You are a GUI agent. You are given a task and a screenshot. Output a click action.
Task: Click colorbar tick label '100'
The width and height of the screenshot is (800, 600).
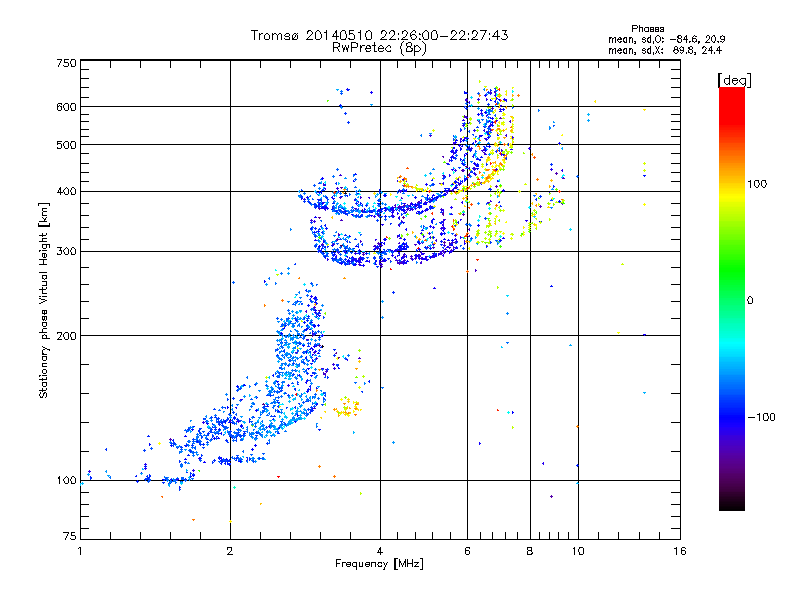[757, 184]
